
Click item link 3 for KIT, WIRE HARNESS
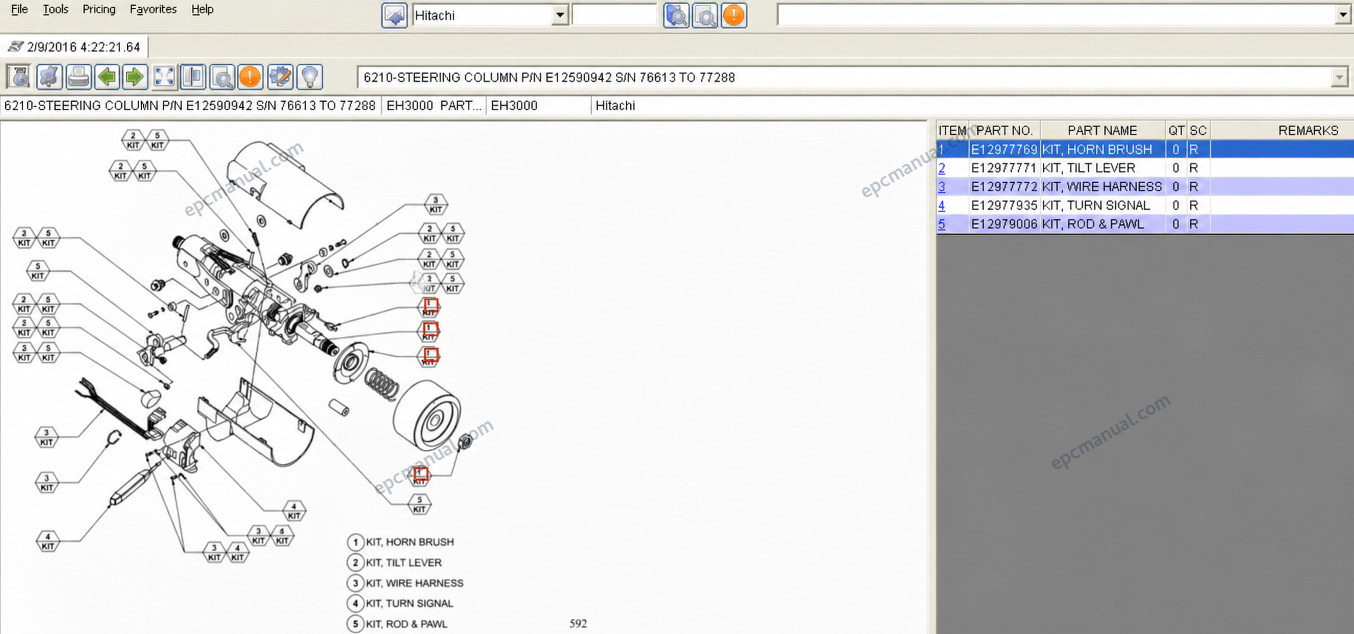[x=941, y=187]
